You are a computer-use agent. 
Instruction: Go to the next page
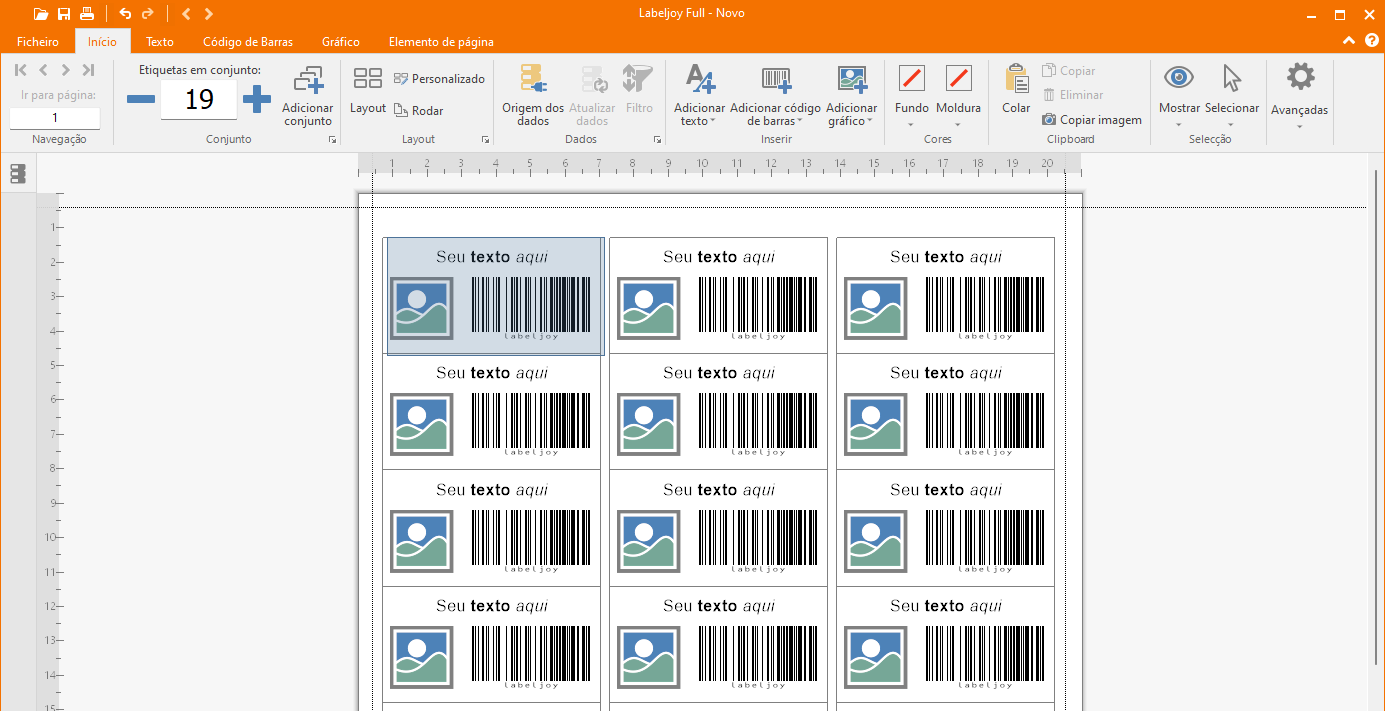click(x=66, y=70)
